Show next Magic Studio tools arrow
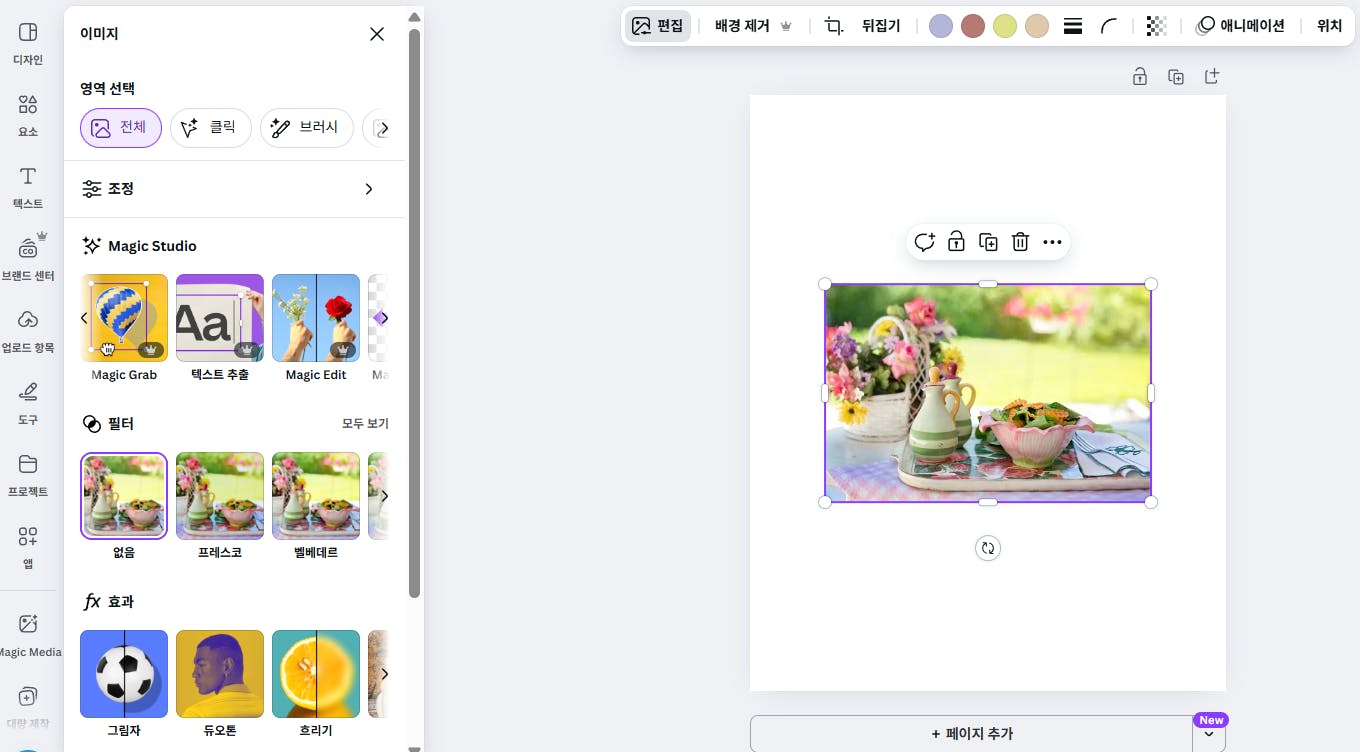1360x752 pixels. click(384, 318)
